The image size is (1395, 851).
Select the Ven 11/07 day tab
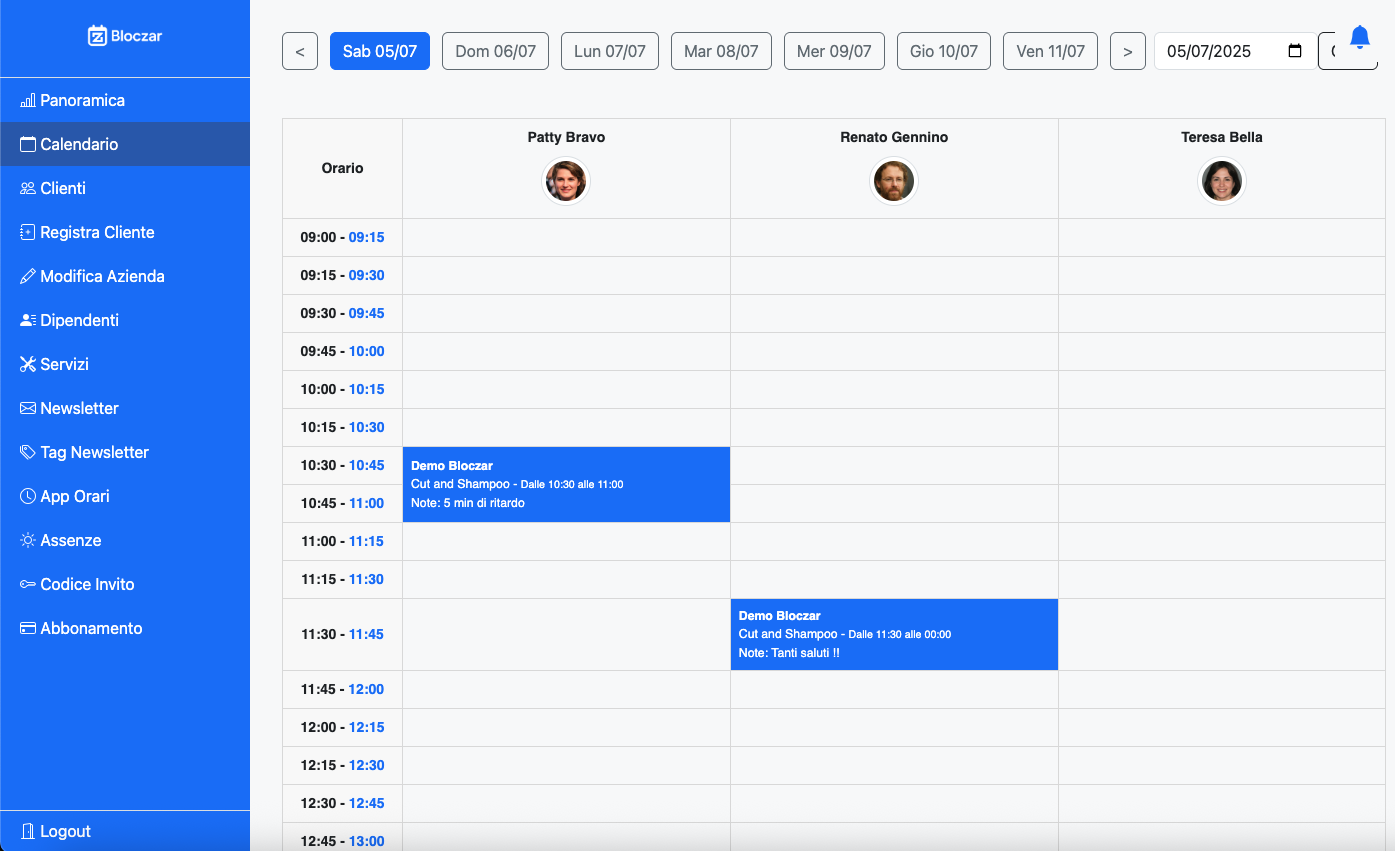(1050, 52)
